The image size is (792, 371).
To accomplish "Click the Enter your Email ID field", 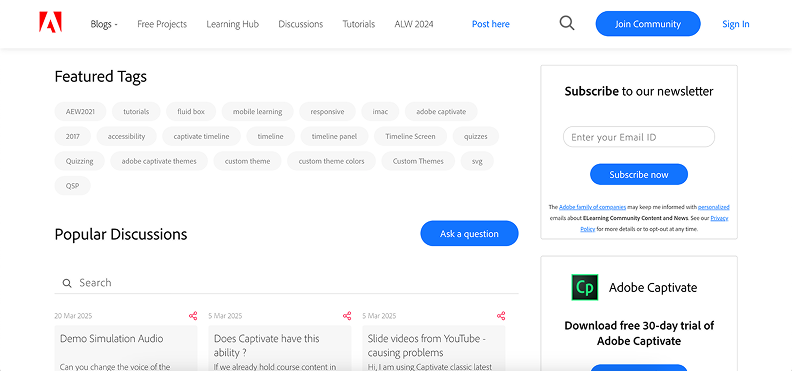I will 639,137.
